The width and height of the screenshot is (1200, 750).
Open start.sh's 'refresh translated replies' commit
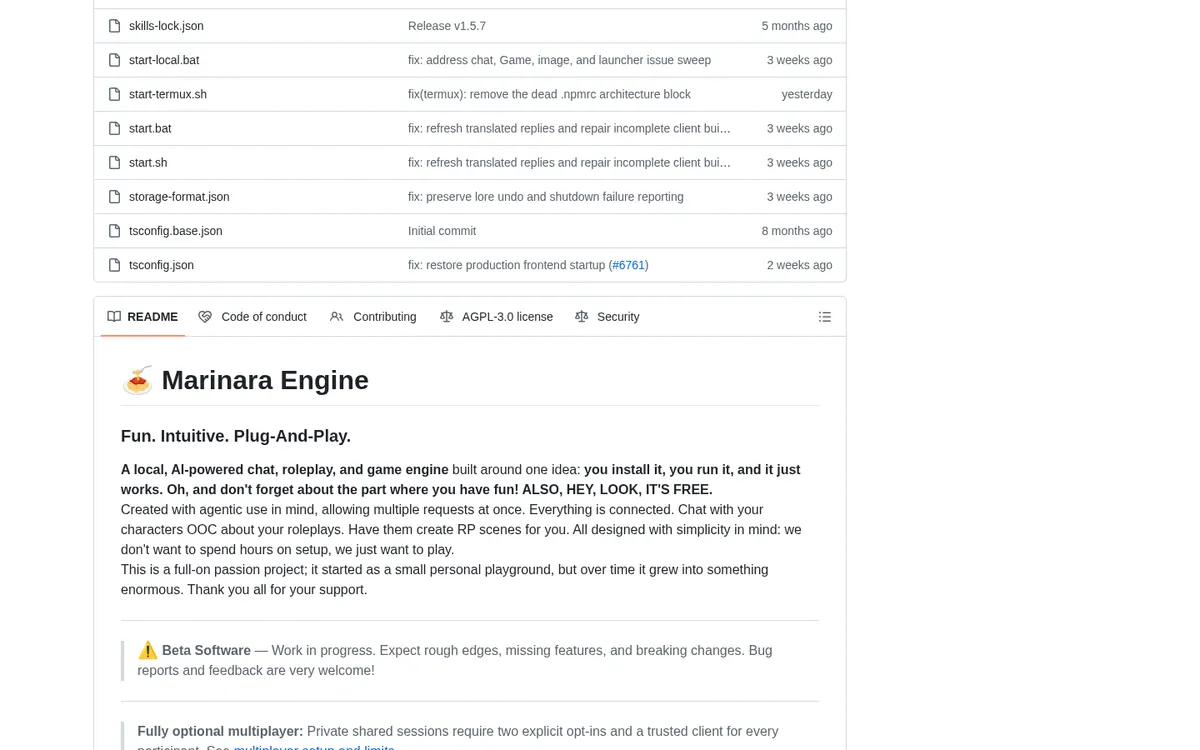tap(569, 162)
